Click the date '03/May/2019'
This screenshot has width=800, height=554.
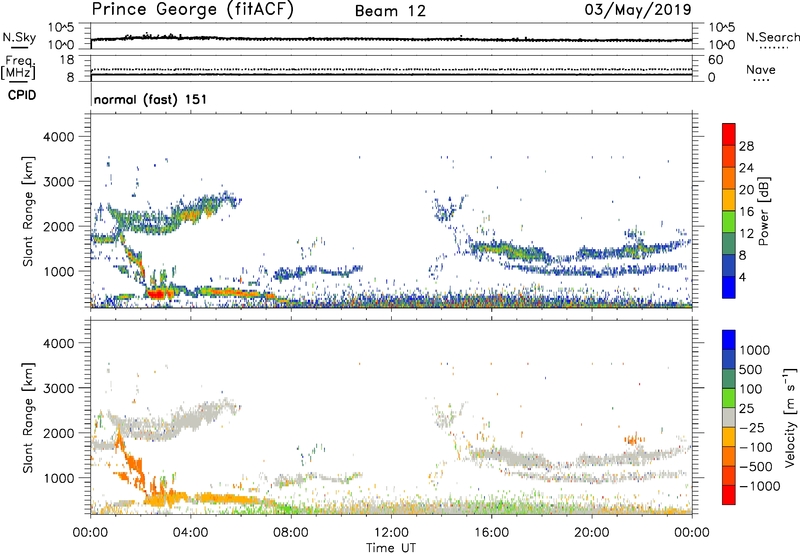pyautogui.click(x=638, y=9)
